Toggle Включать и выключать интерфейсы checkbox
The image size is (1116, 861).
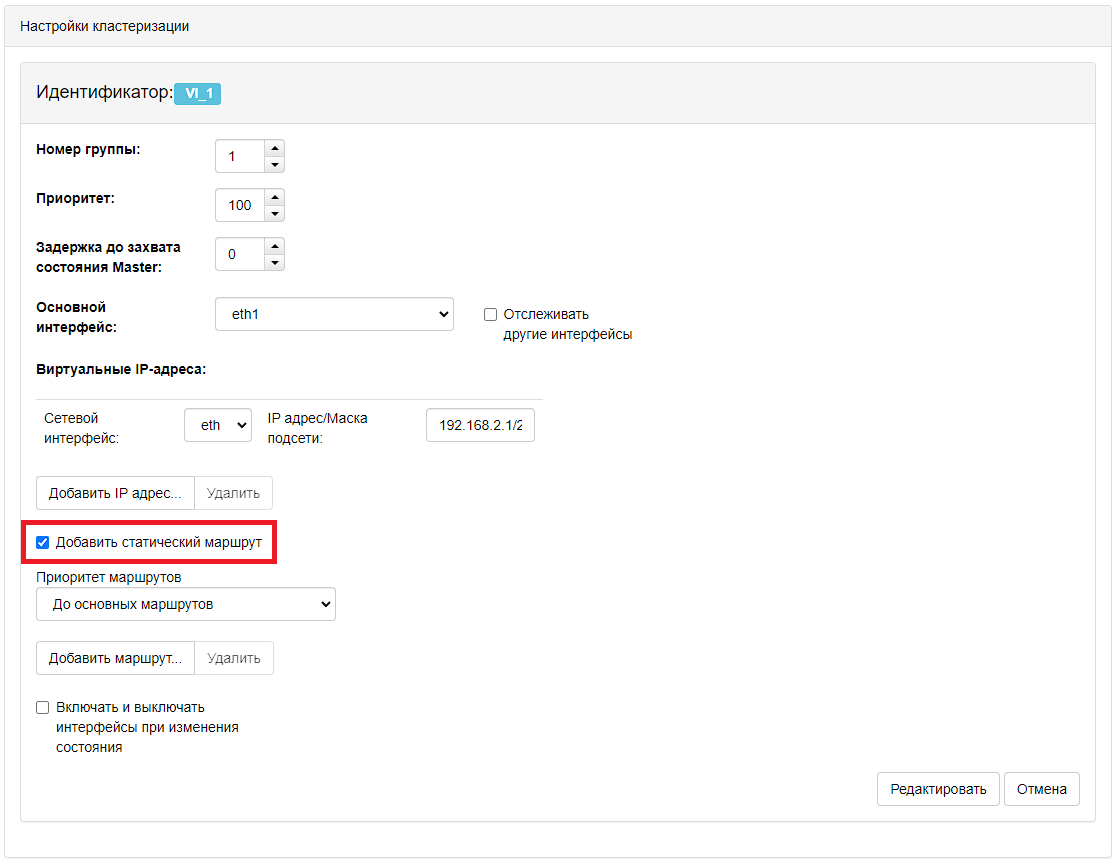point(43,707)
